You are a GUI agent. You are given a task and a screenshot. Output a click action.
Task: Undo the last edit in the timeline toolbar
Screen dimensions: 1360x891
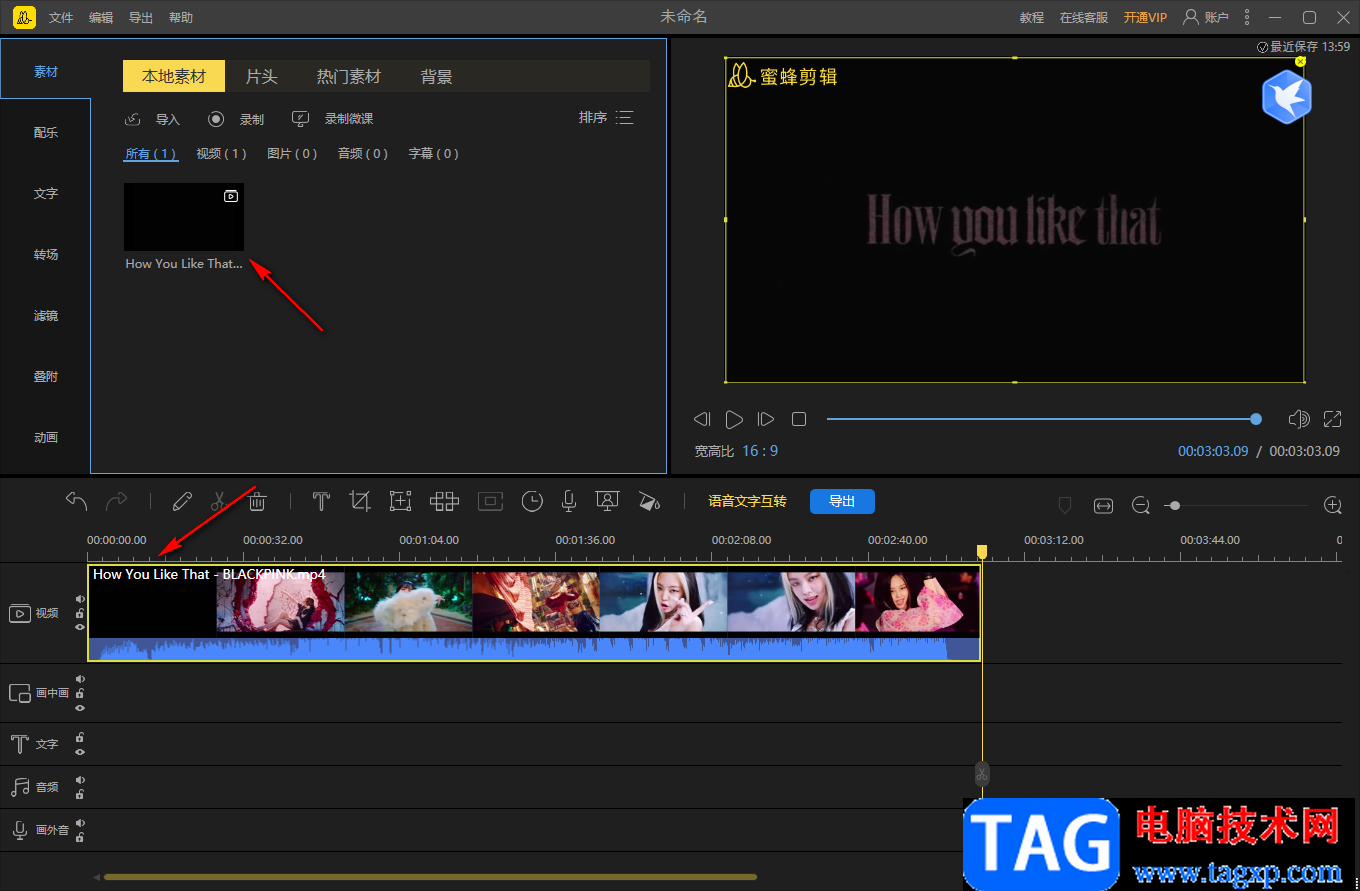click(x=77, y=501)
